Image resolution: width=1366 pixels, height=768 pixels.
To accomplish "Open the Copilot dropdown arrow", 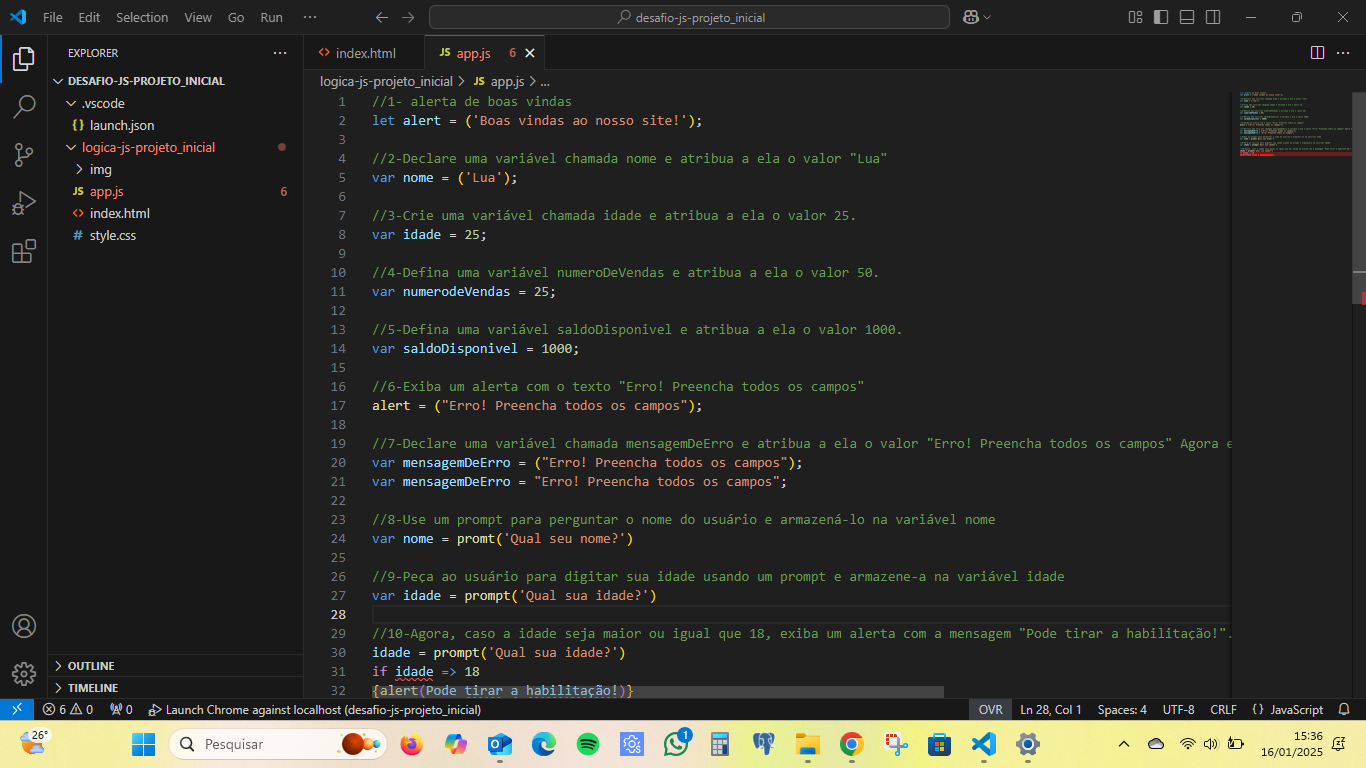I will [988, 17].
